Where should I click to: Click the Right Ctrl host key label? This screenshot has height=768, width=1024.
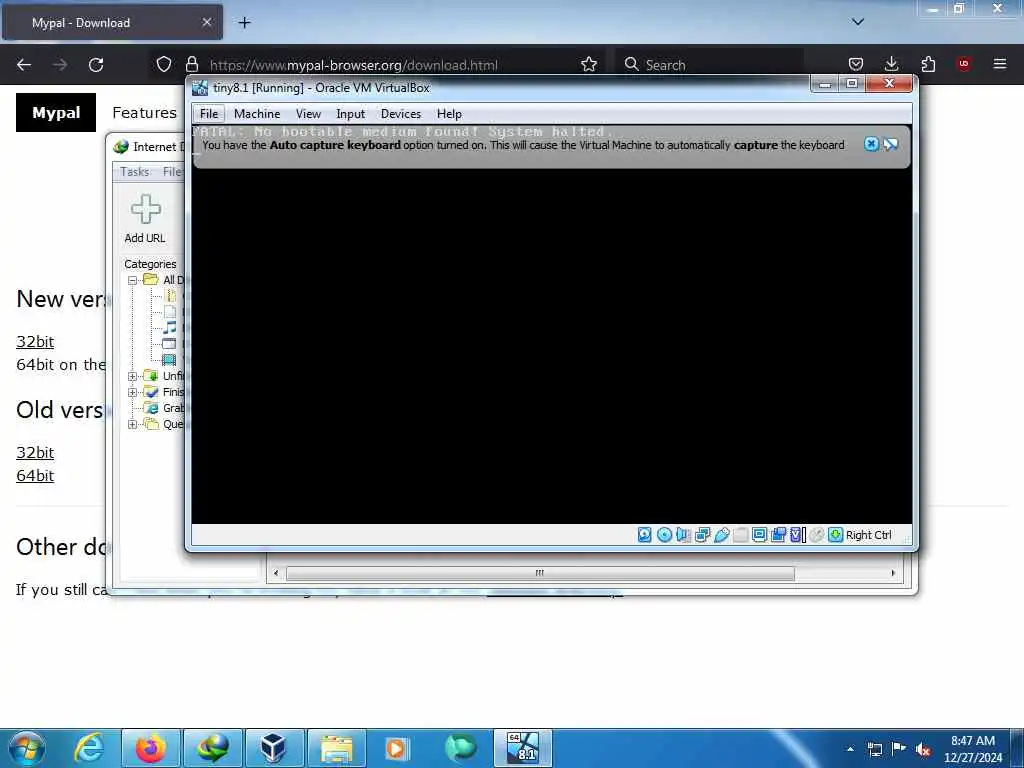tap(869, 535)
